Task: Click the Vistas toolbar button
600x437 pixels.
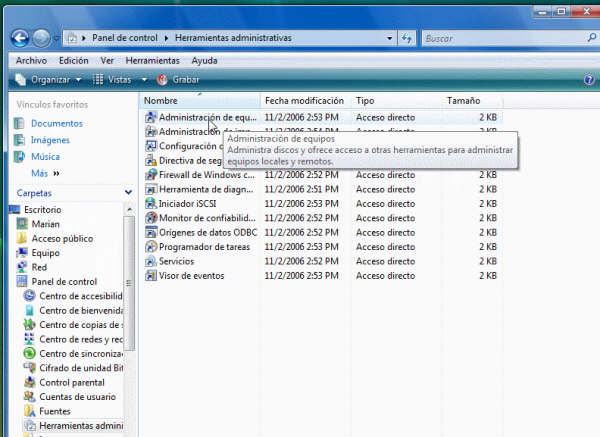Action: 112,80
